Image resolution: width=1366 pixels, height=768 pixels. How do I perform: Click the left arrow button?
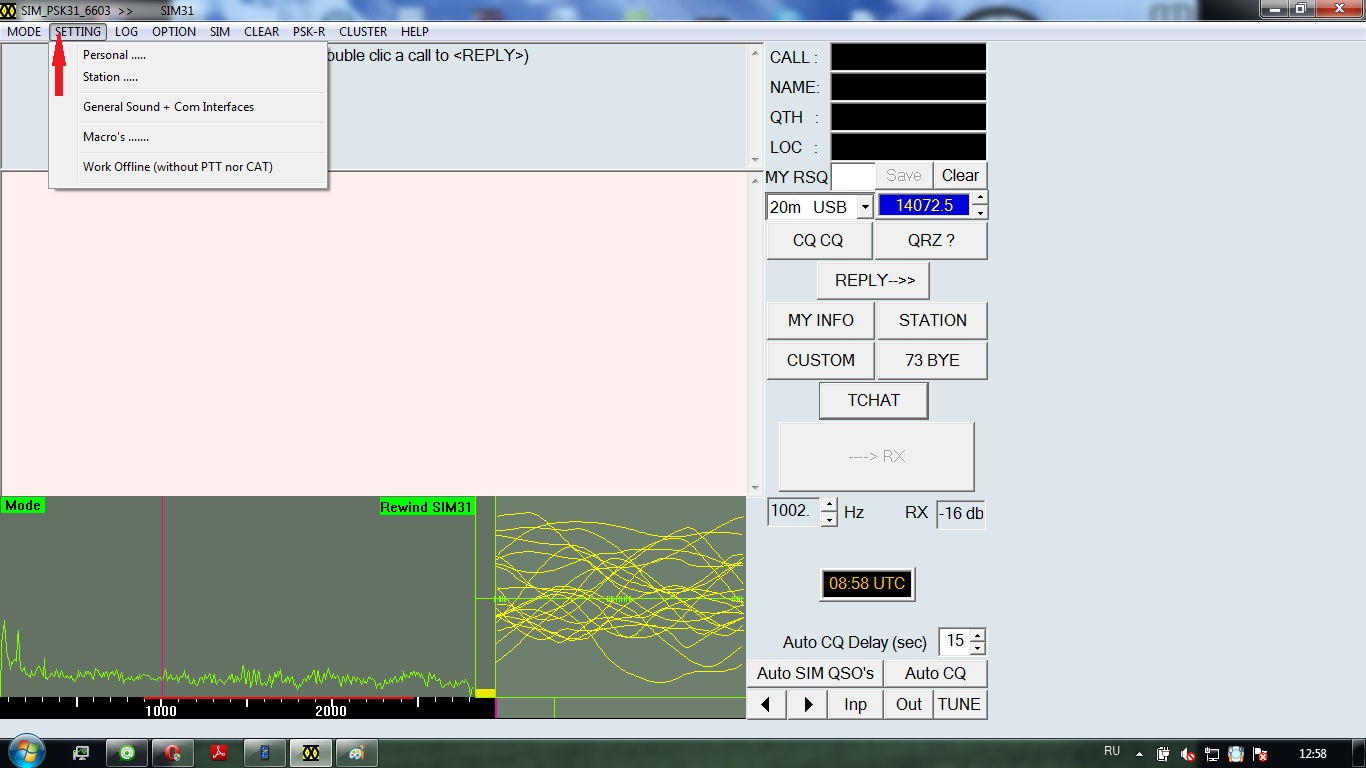point(767,704)
